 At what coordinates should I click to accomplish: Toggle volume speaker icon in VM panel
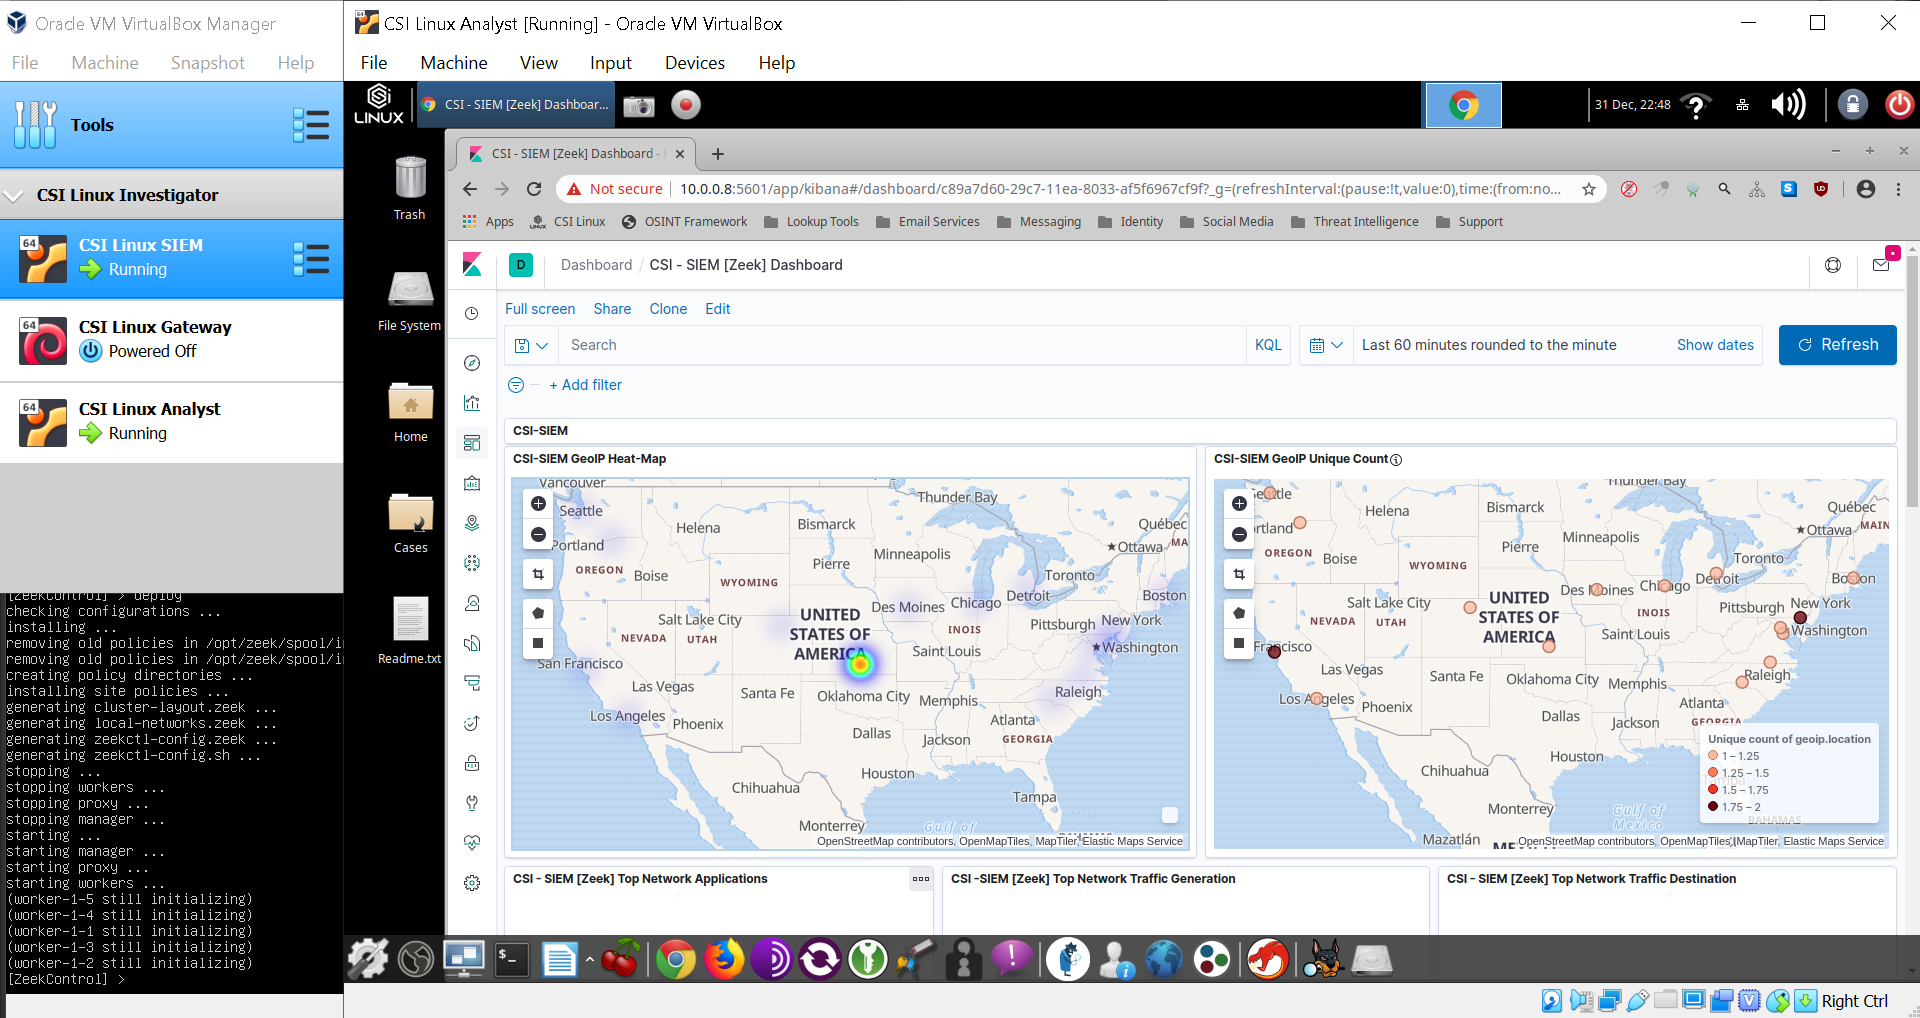tap(1788, 105)
